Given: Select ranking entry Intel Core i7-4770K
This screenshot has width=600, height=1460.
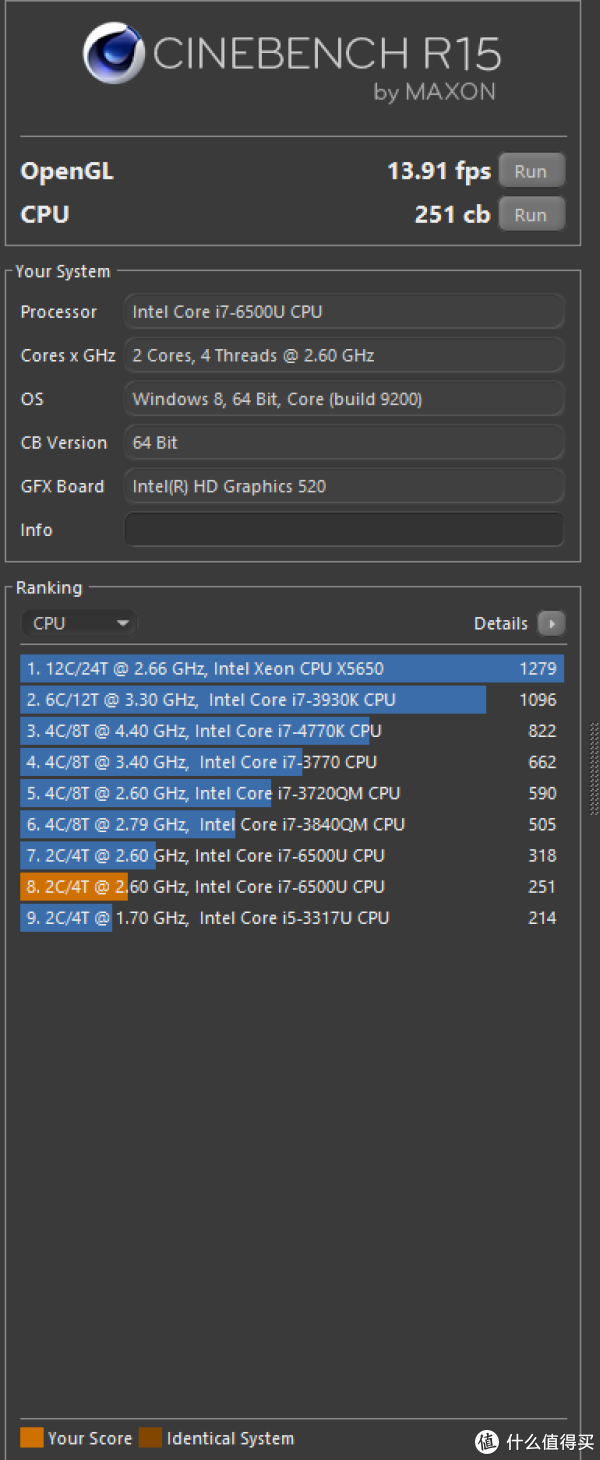Looking at the screenshot, I should point(292,731).
